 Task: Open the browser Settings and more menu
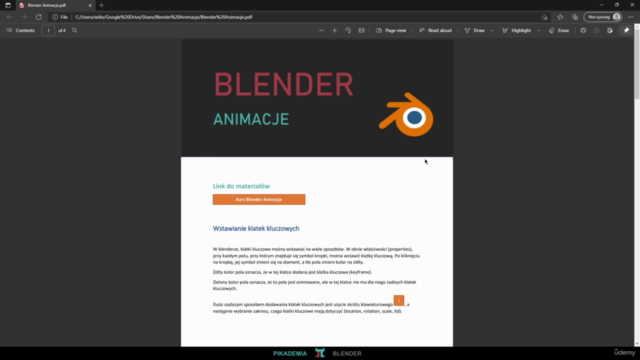click(x=631, y=17)
